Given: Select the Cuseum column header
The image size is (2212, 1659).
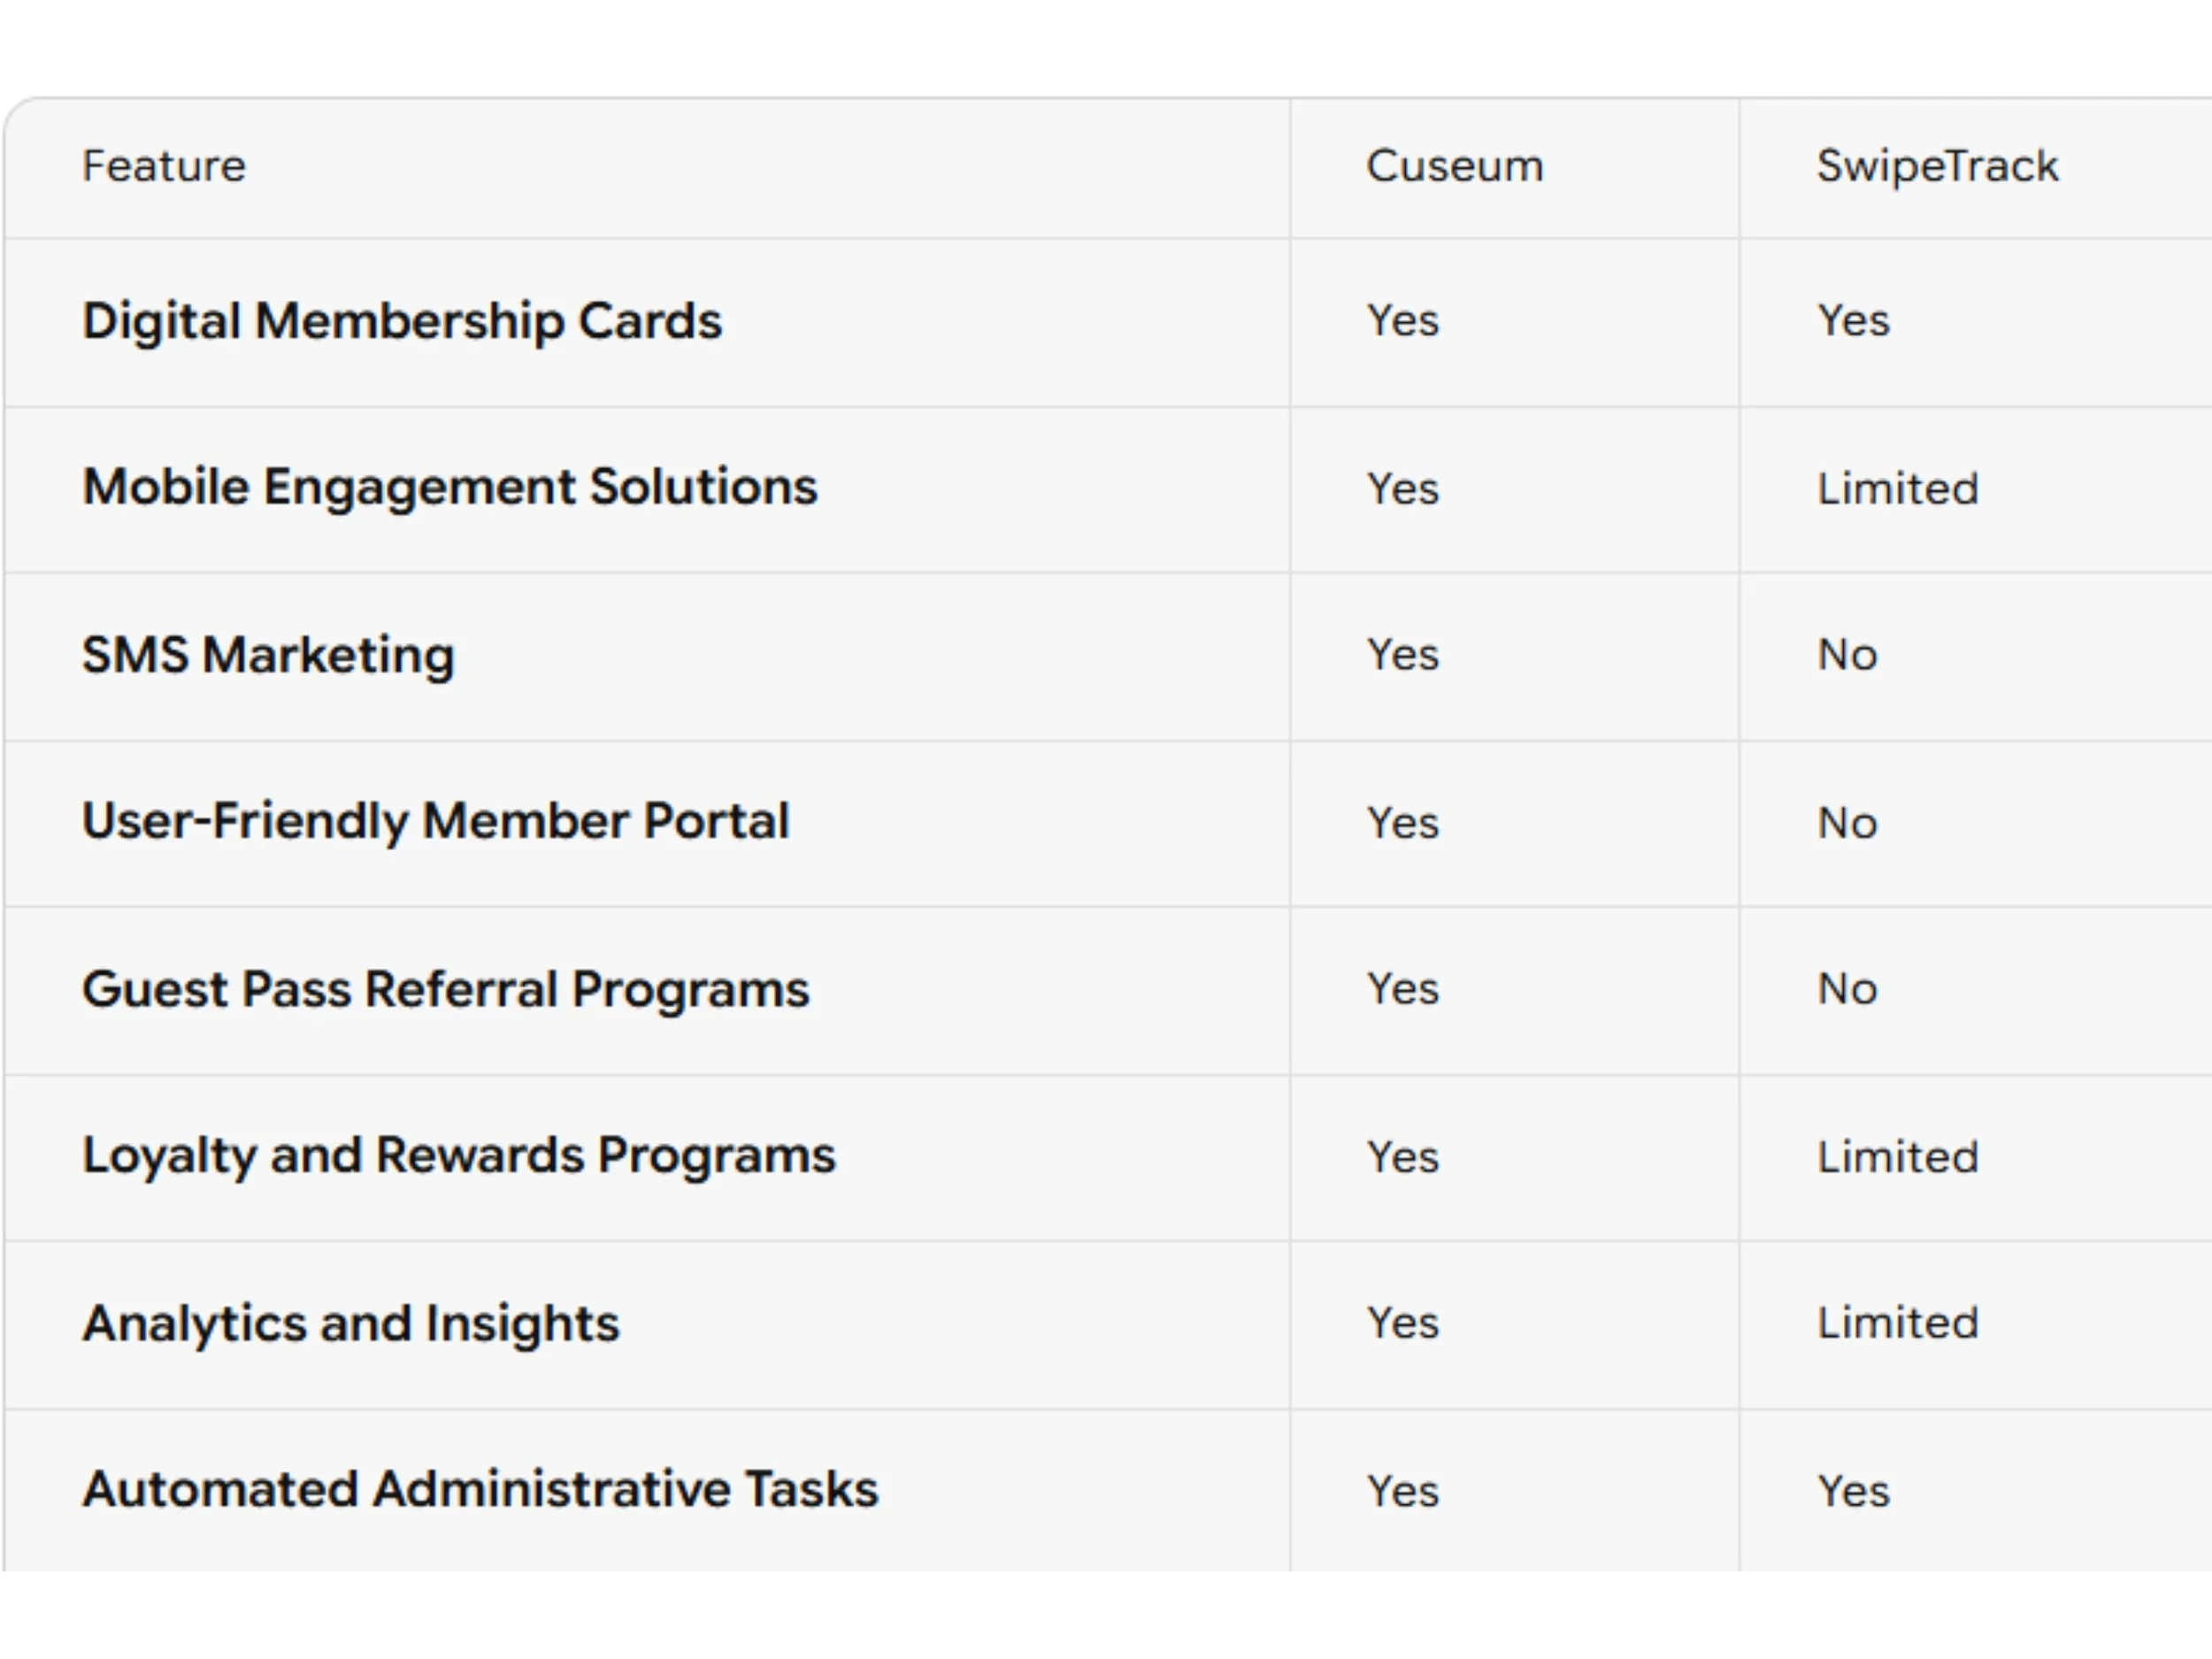Looking at the screenshot, I should tap(1454, 166).
